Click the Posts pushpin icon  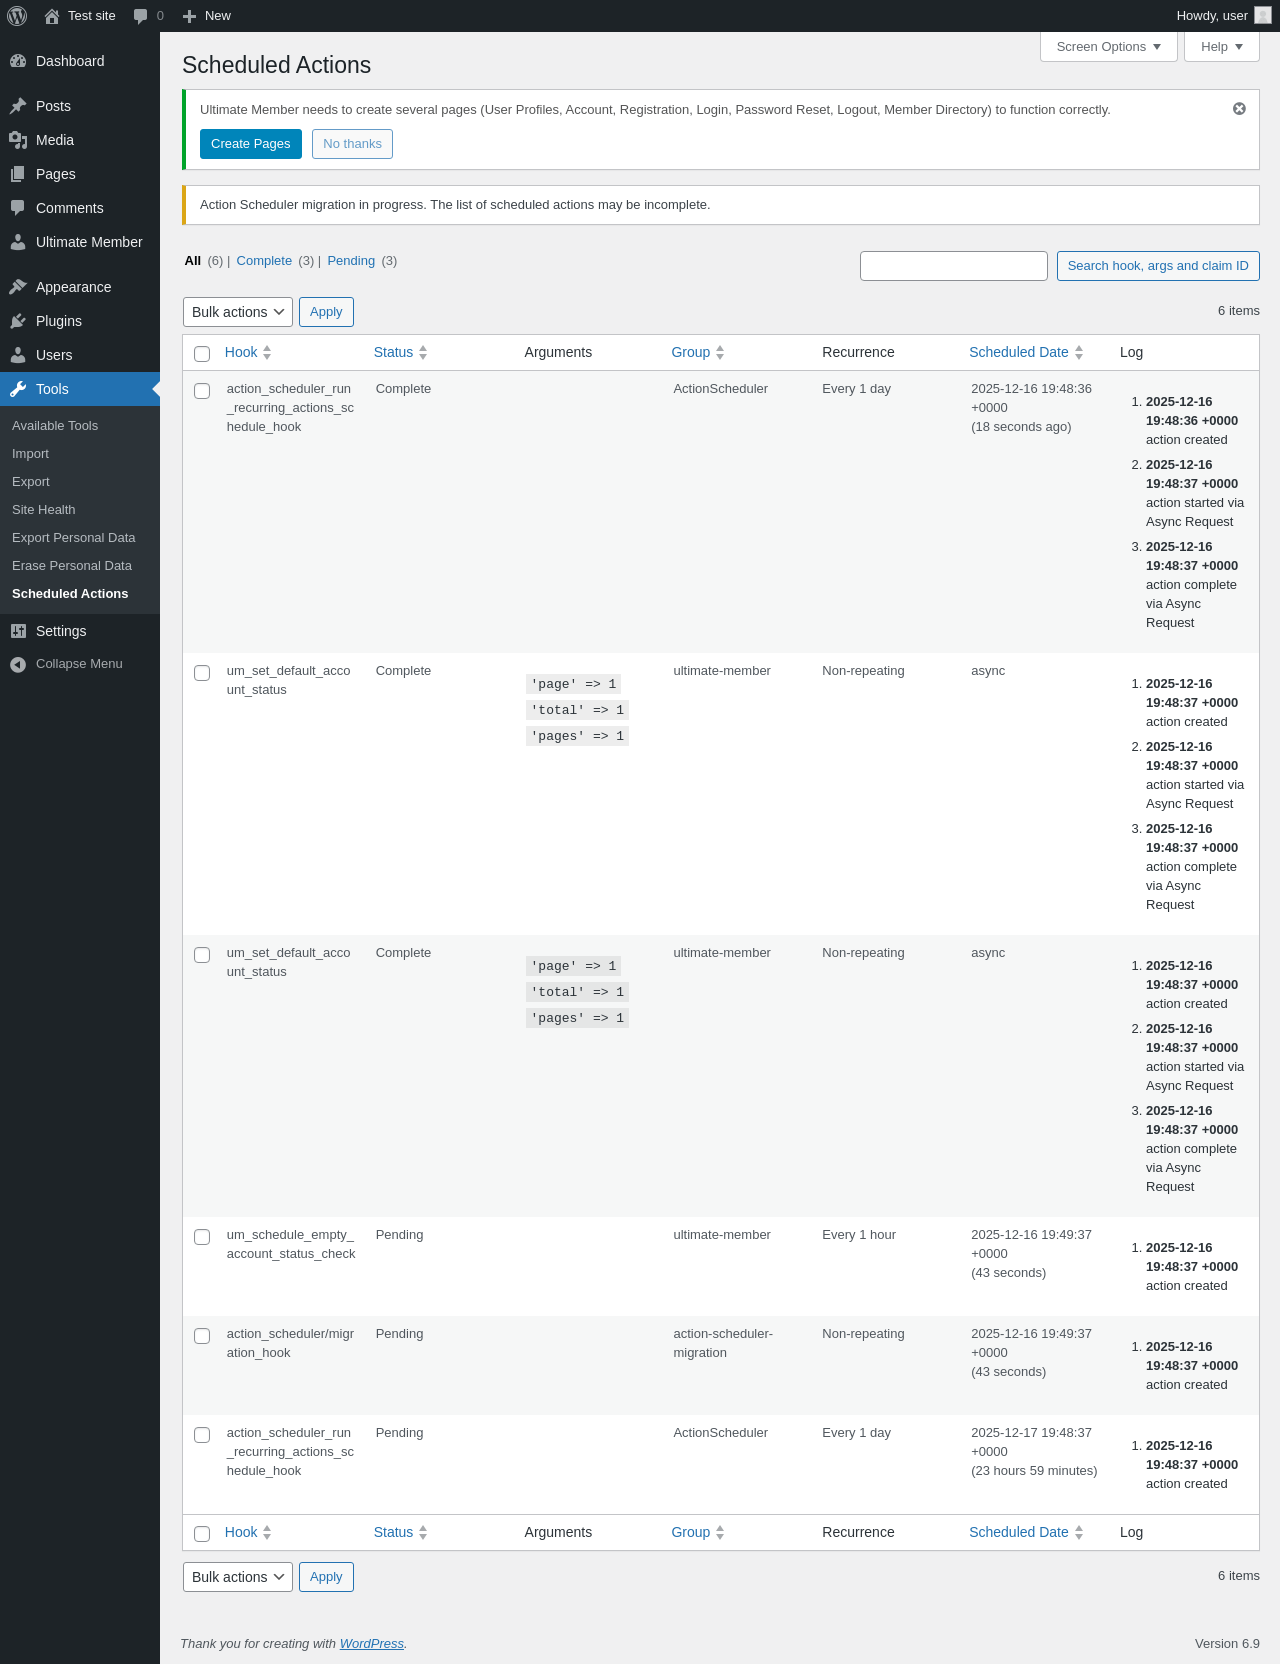18,106
